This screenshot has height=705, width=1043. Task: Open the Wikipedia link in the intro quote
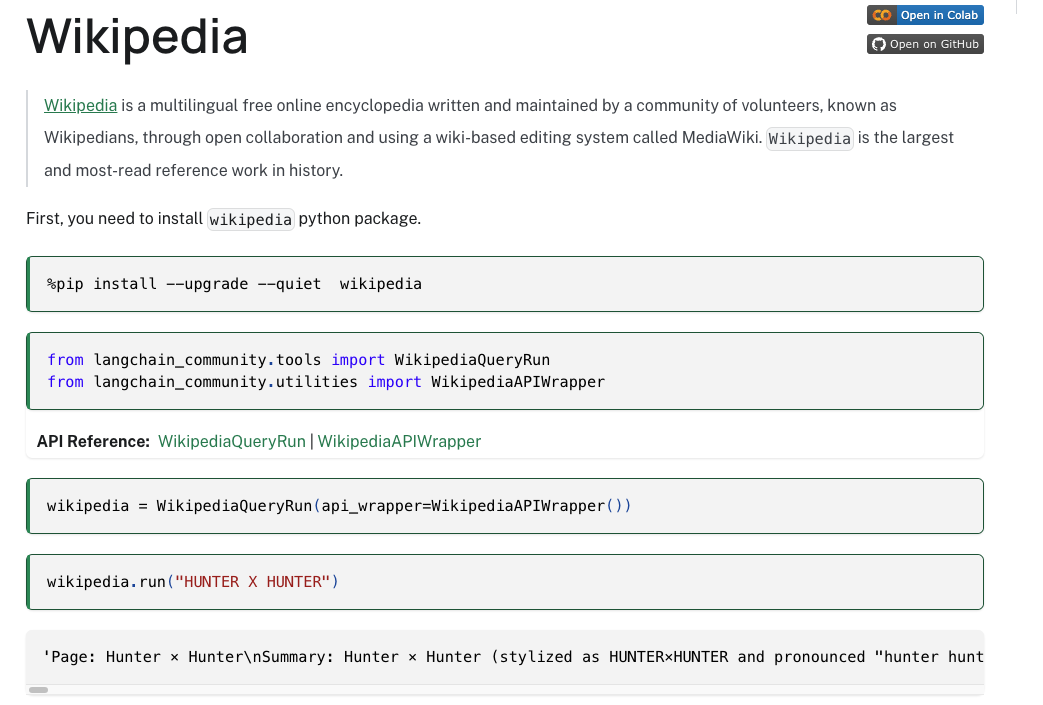click(80, 105)
